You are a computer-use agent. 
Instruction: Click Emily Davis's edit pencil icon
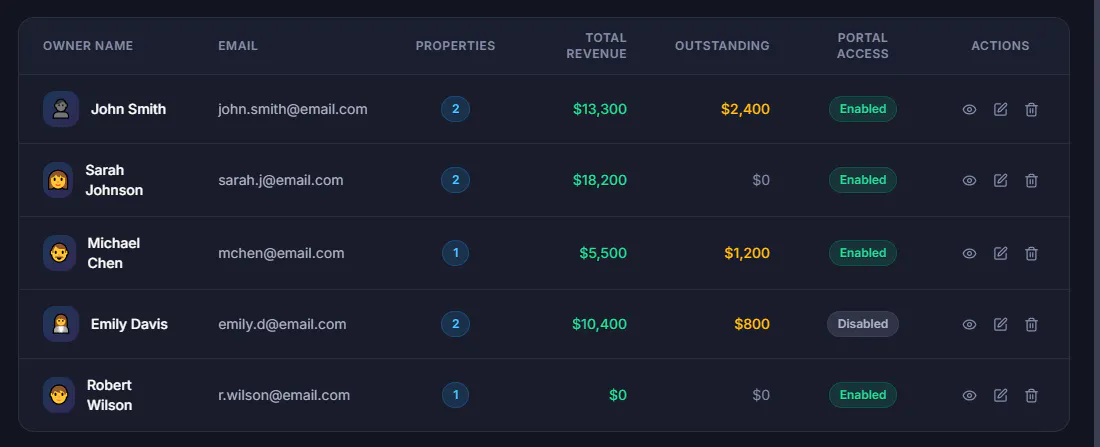[x=1000, y=324]
